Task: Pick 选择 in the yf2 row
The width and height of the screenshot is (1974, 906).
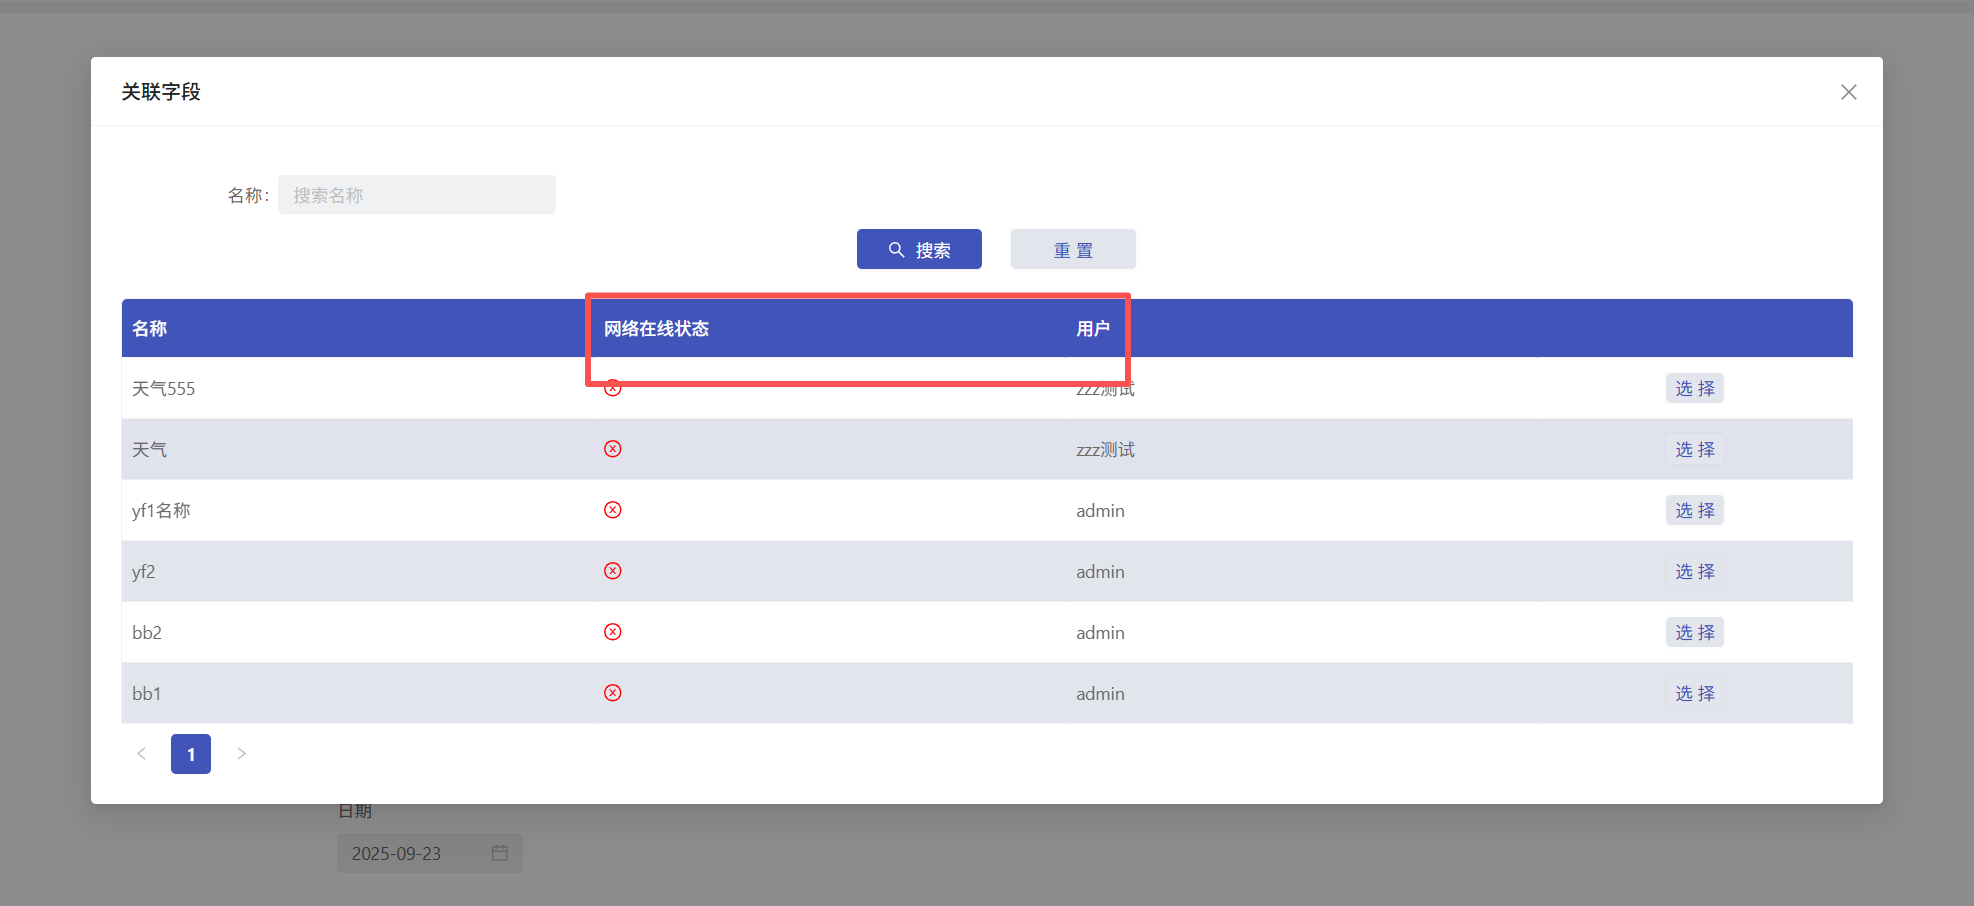Action: pos(1694,571)
